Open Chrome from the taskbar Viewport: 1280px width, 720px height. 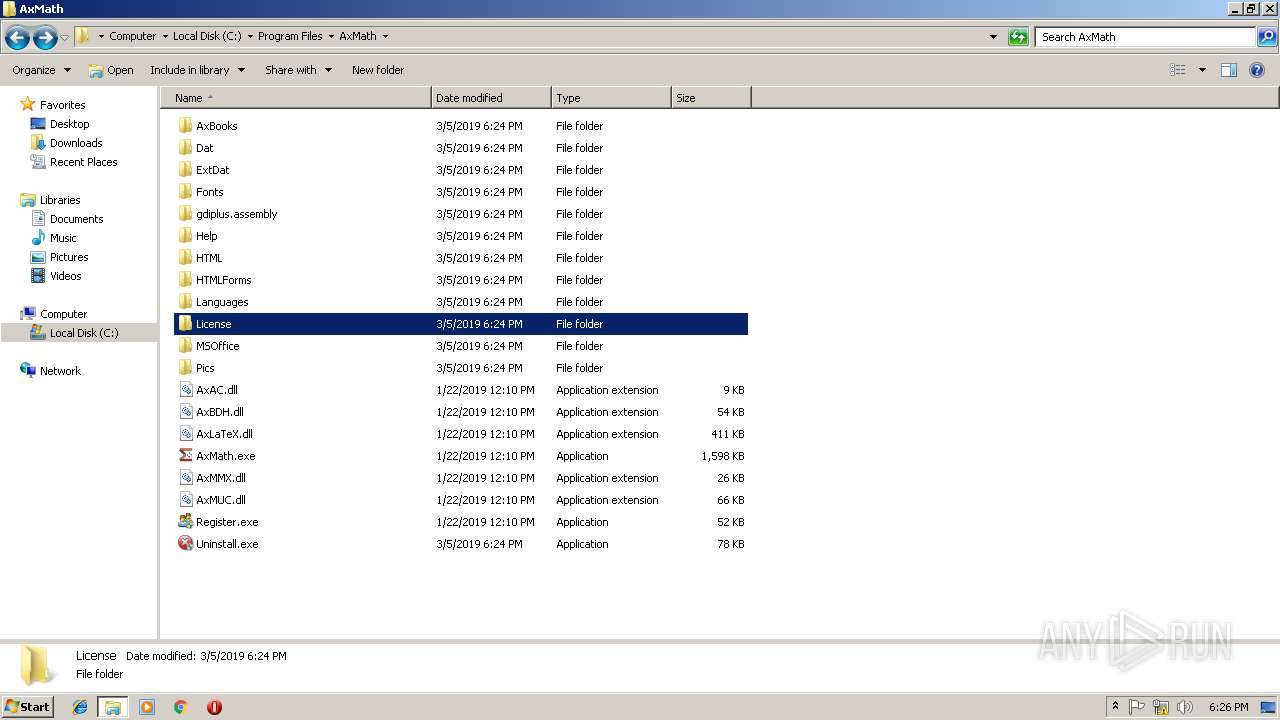tap(181, 707)
